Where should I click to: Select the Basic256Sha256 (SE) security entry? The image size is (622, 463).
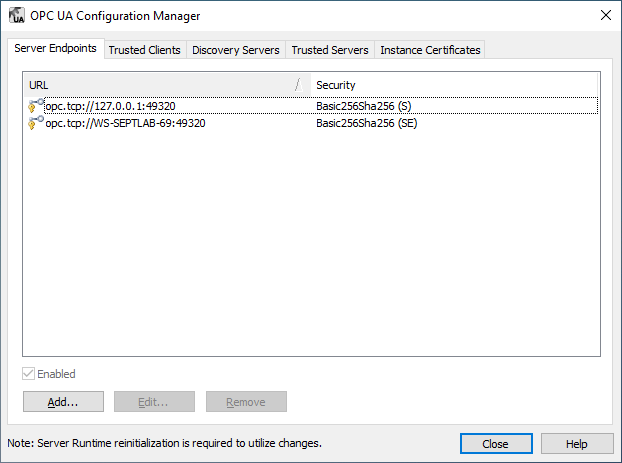tap(366, 123)
